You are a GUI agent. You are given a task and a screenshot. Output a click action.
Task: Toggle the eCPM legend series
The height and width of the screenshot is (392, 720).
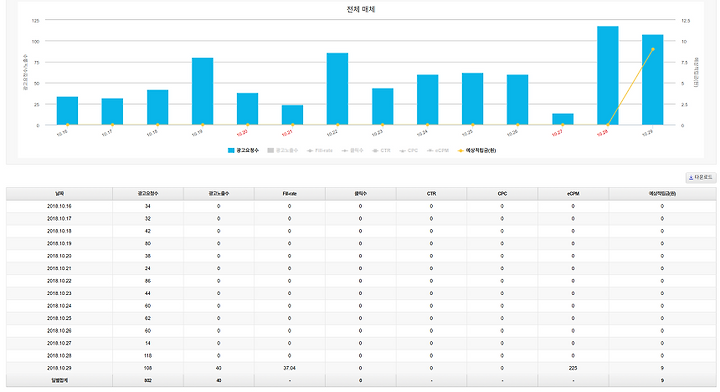point(438,150)
